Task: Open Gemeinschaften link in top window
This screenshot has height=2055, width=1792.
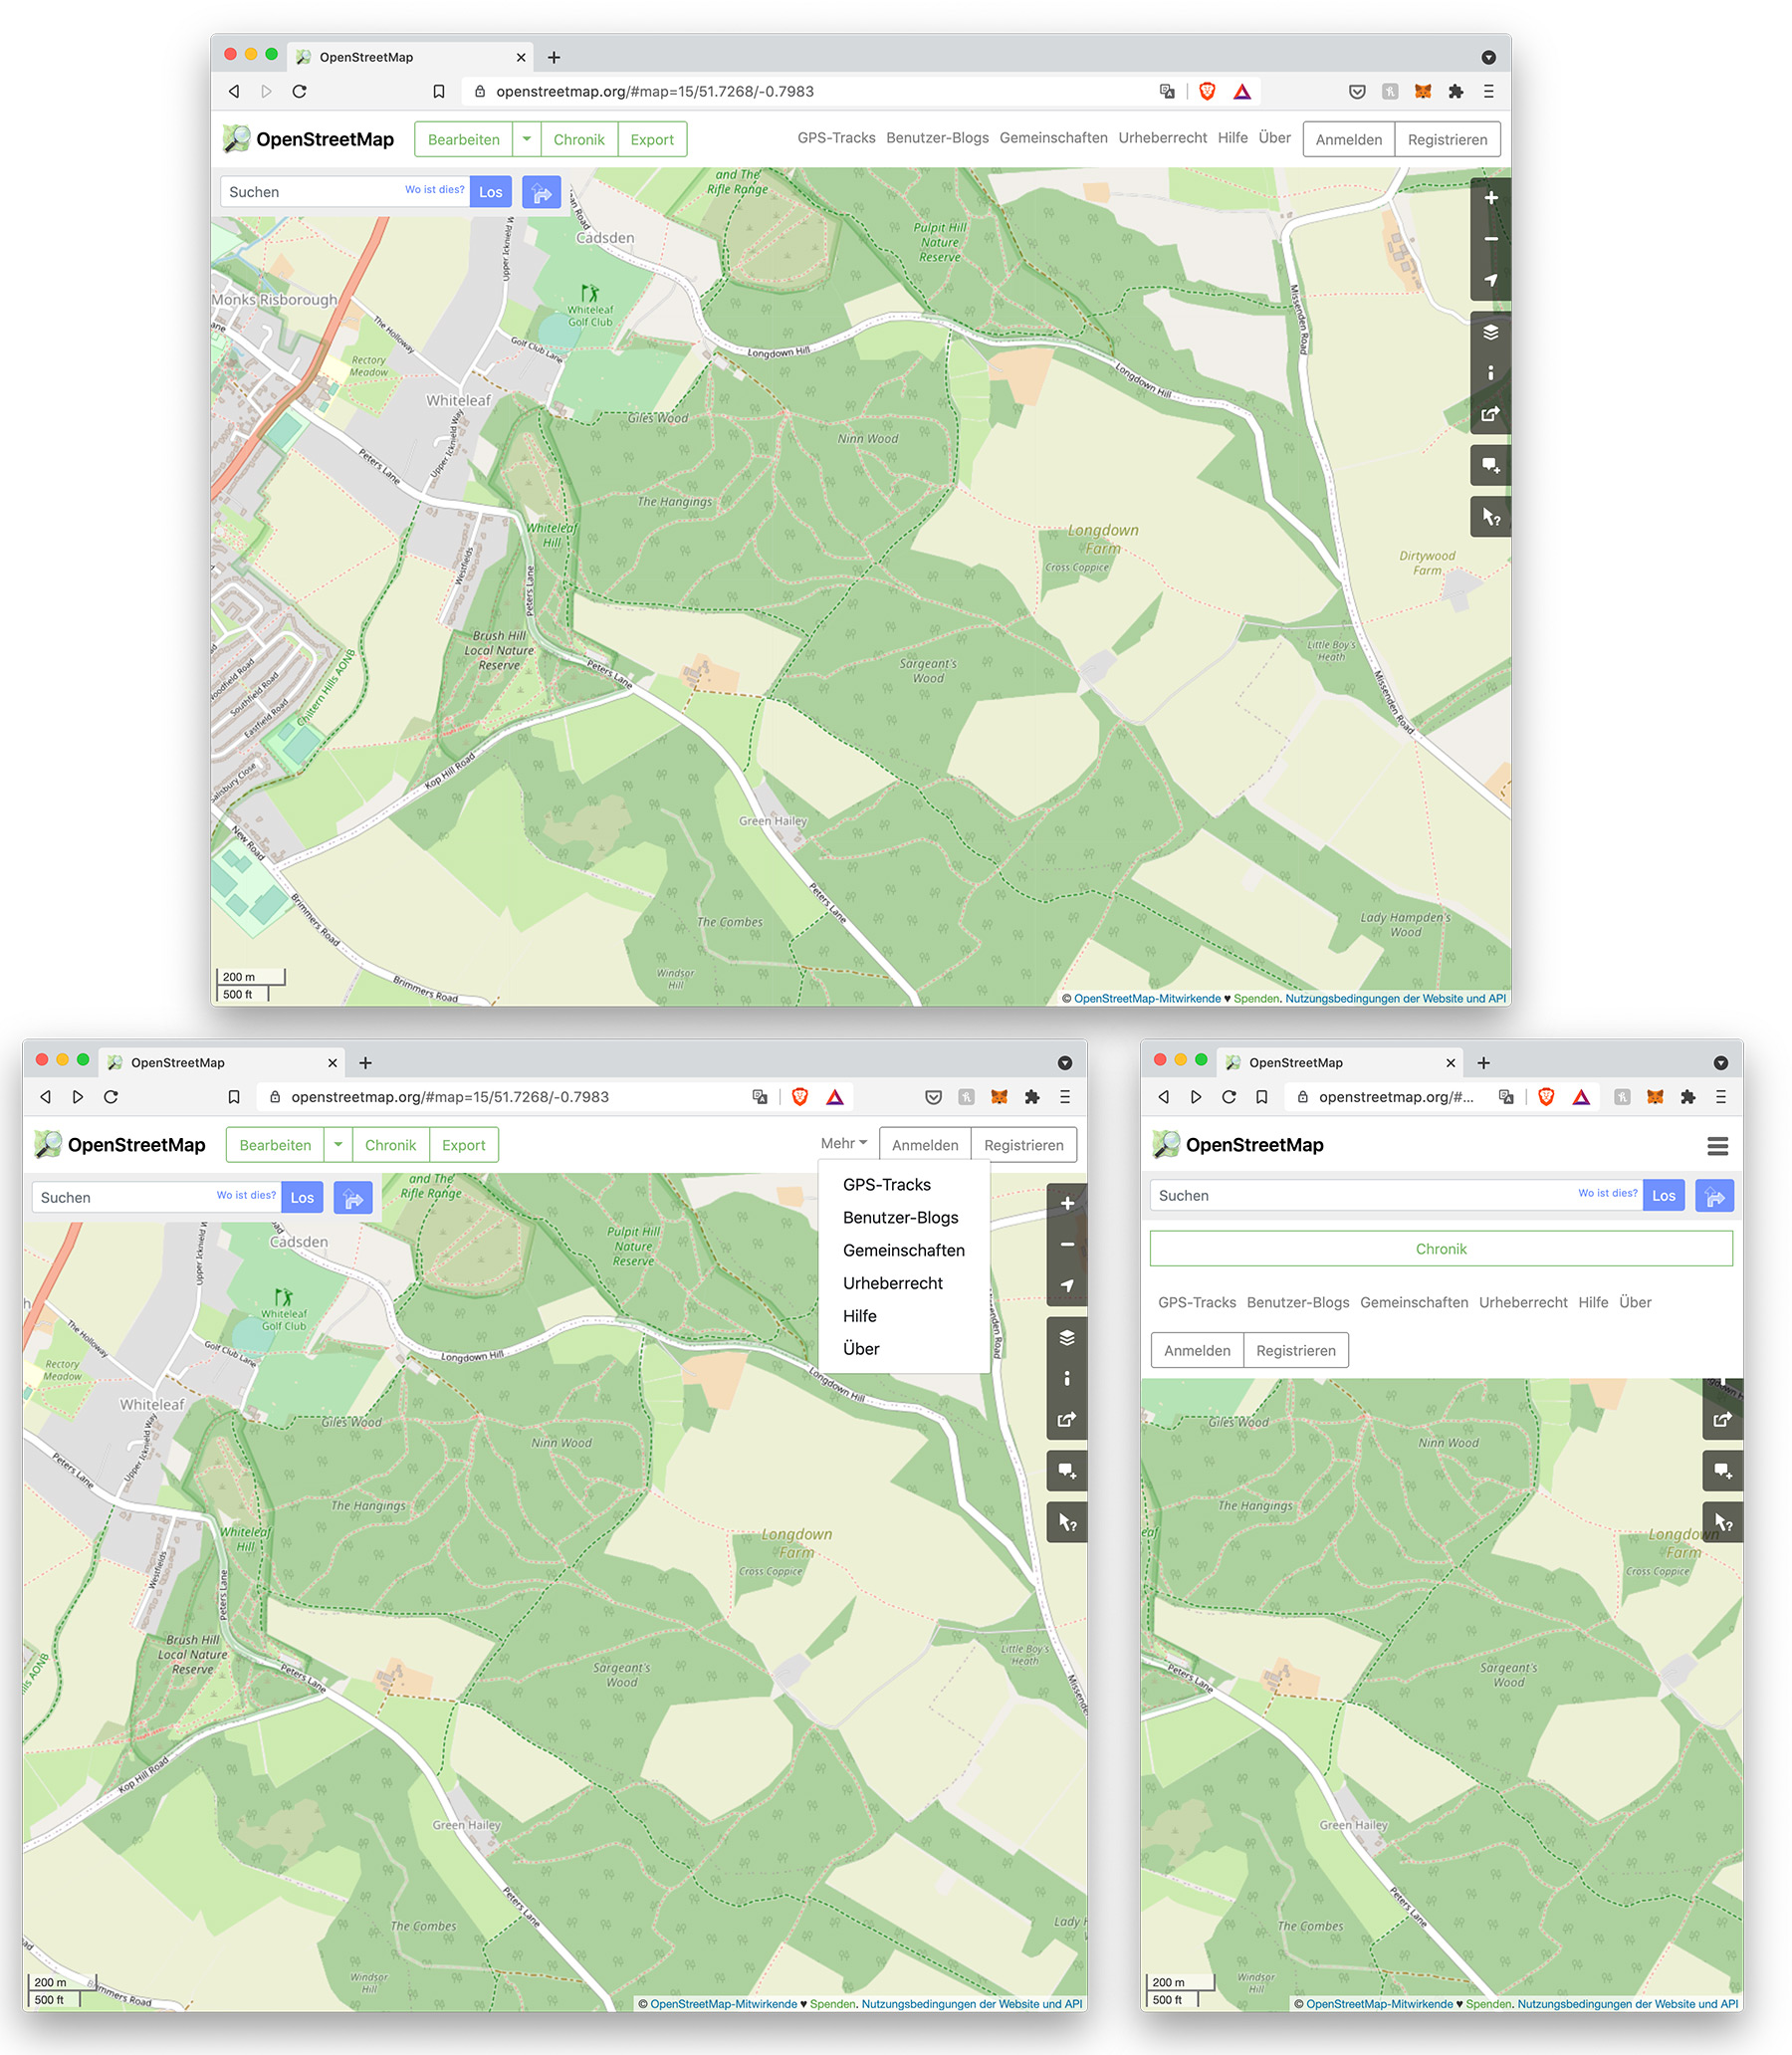Action: [x=1053, y=138]
